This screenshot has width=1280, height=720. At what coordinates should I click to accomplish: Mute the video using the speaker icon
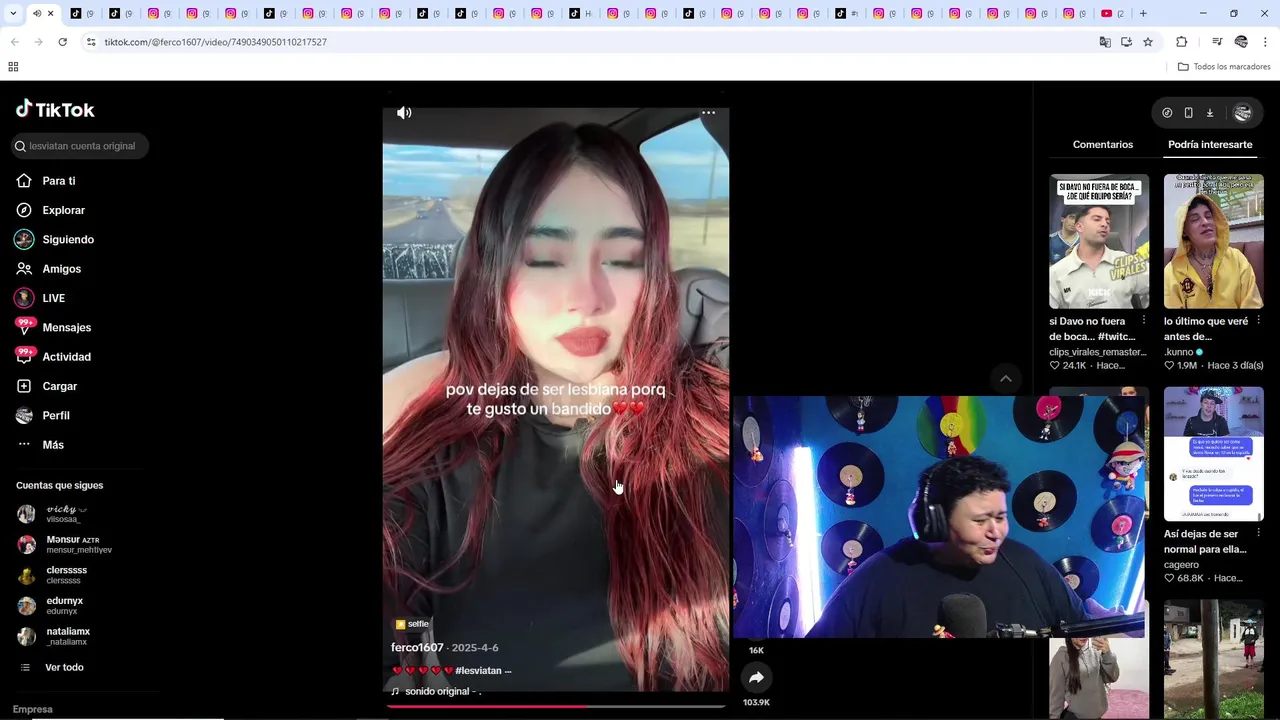click(404, 113)
